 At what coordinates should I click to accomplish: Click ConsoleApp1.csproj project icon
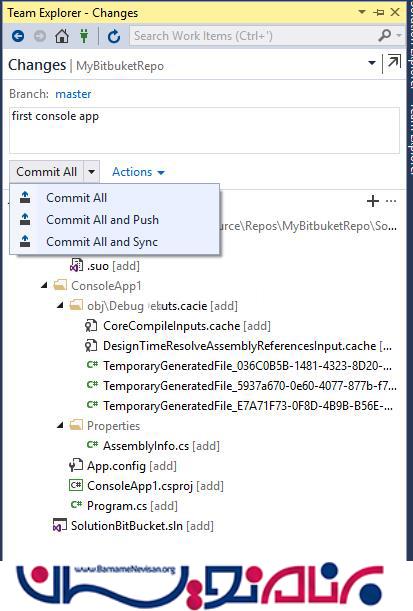76,485
